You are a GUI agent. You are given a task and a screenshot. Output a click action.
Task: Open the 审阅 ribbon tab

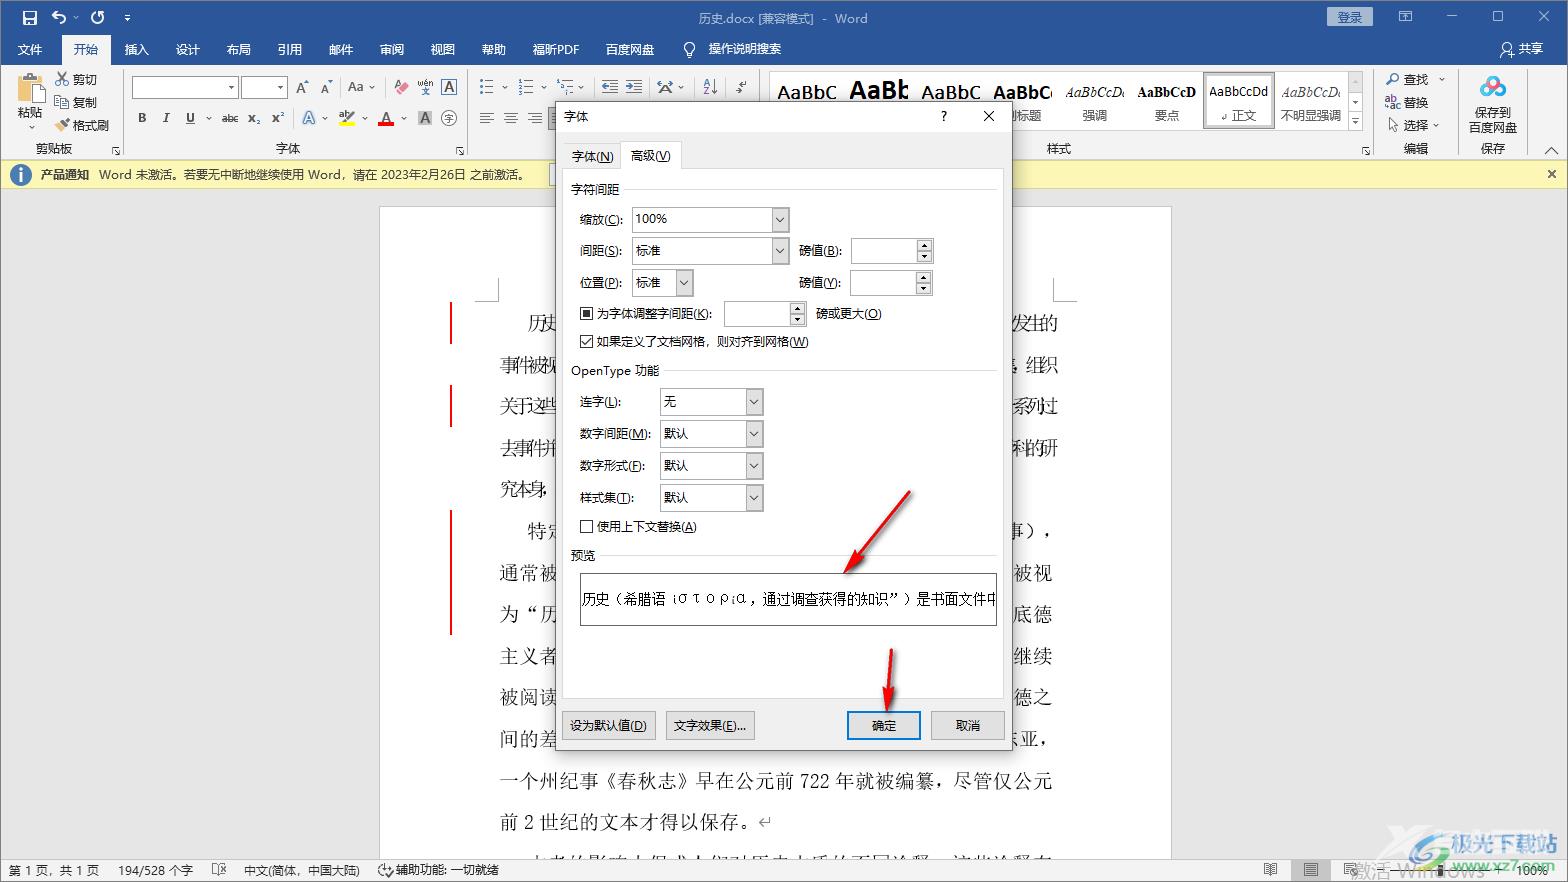click(392, 49)
